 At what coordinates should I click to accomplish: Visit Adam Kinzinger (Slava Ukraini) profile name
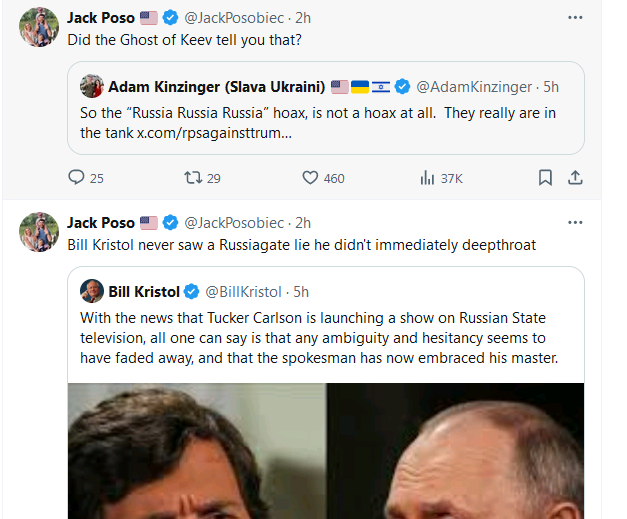point(217,86)
